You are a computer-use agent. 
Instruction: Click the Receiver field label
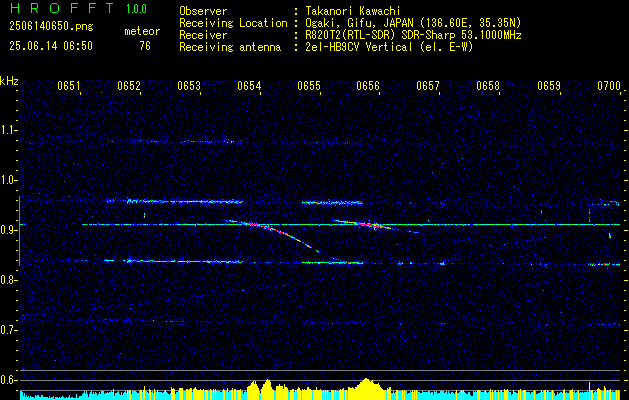[x=203, y=35]
